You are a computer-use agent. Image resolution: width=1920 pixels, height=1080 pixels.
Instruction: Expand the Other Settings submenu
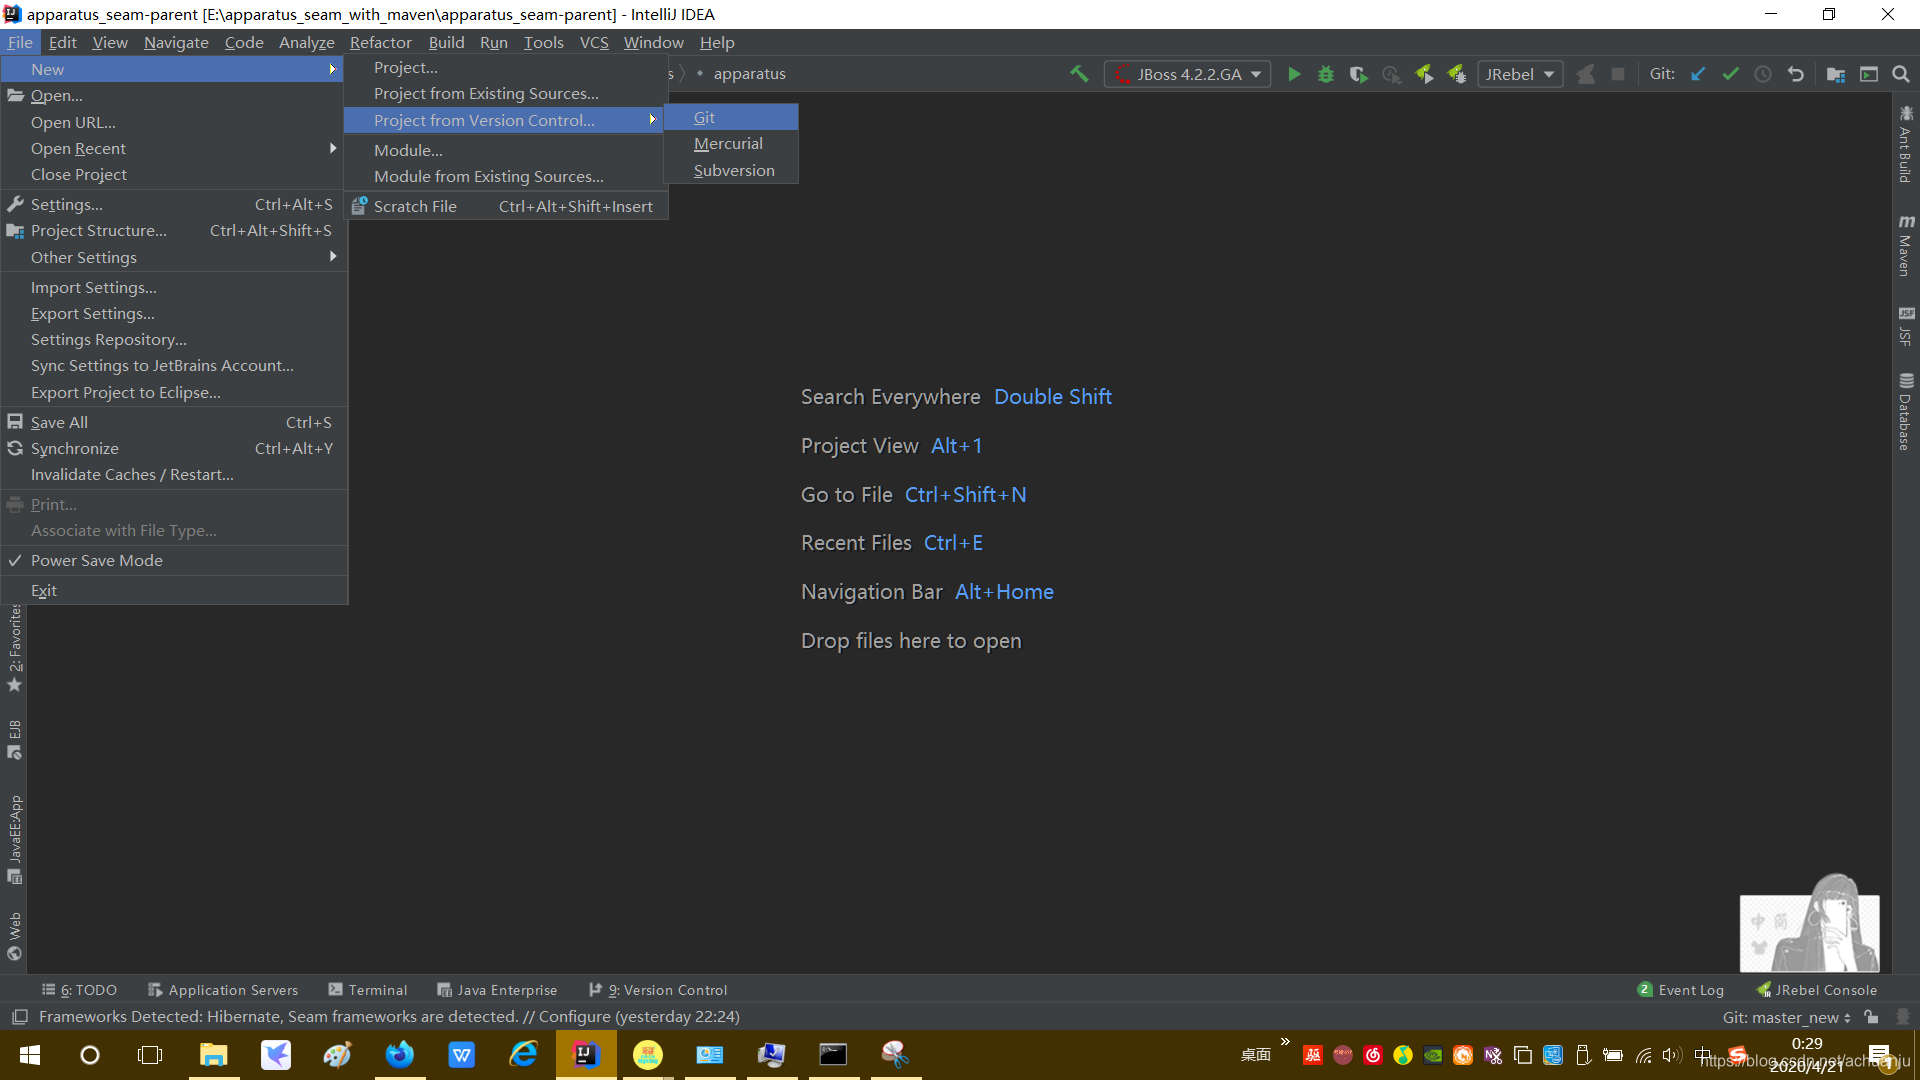174,257
